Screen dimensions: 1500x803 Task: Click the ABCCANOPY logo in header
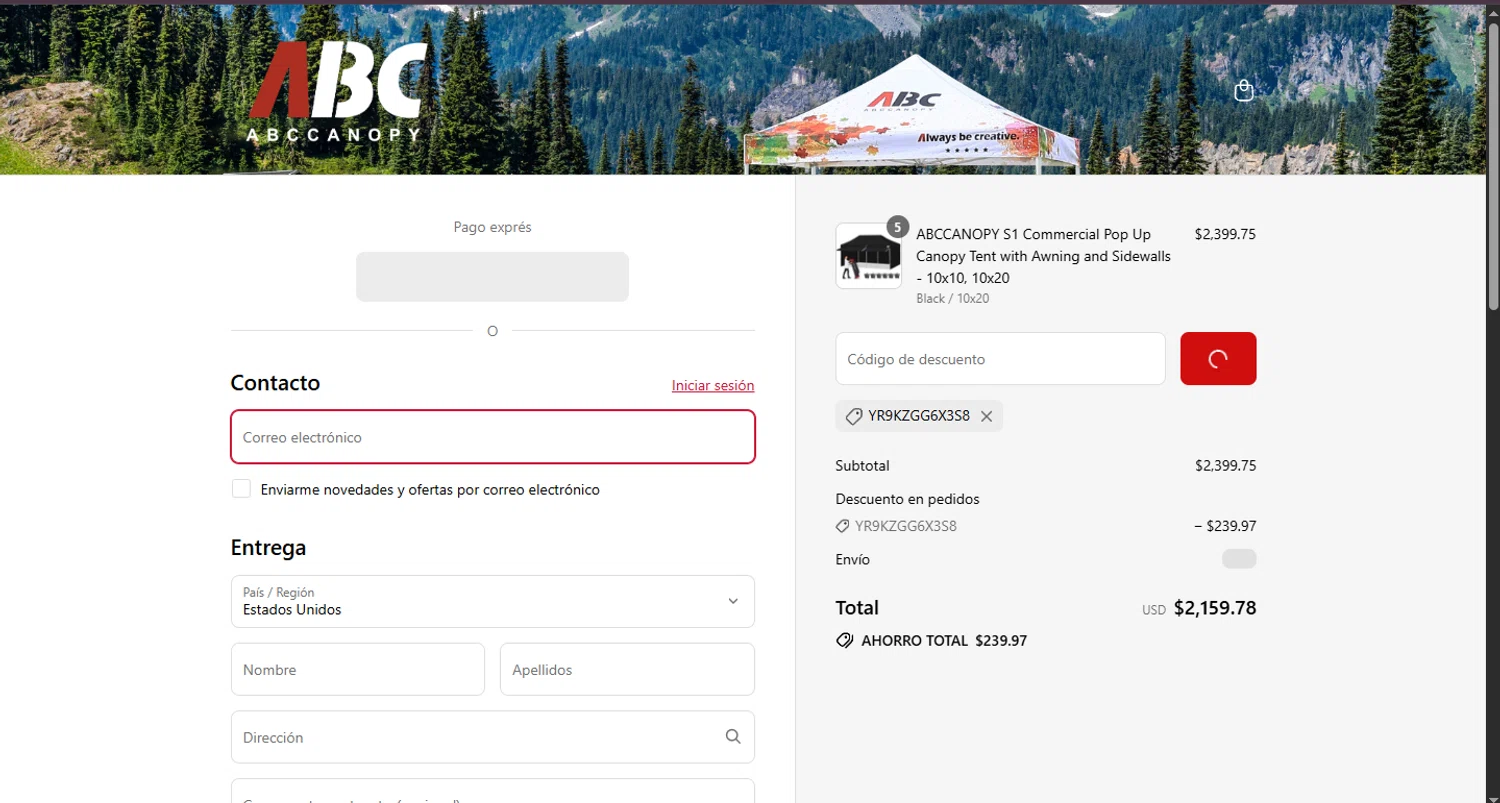(x=338, y=92)
